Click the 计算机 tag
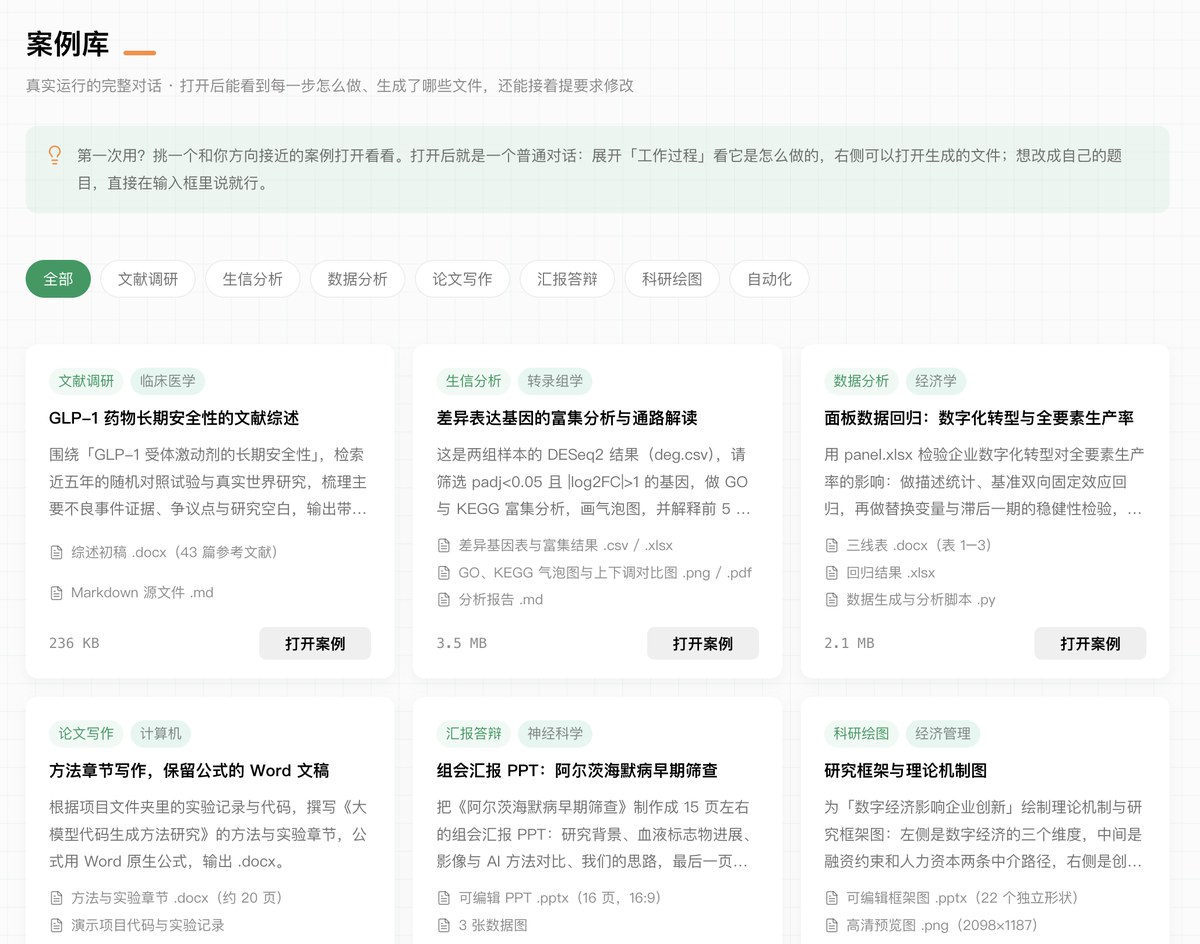Viewport: 1200px width, 944px height. pos(160,733)
